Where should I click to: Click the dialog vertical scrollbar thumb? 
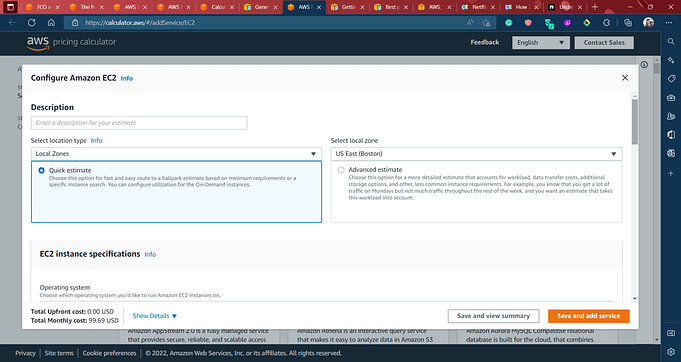tap(635, 122)
